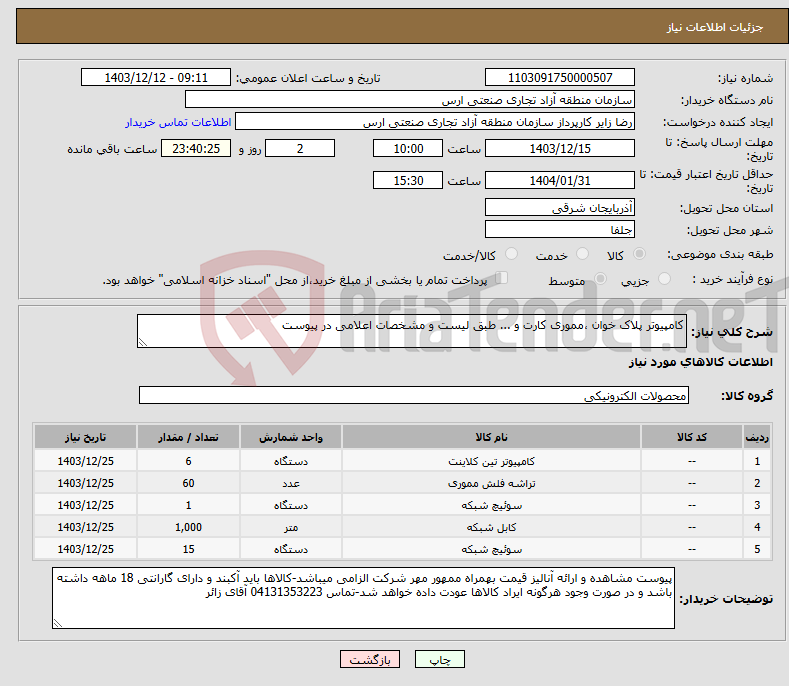The height and width of the screenshot is (686, 789).
Task: Click the متر unit cell
Action: 291,527
